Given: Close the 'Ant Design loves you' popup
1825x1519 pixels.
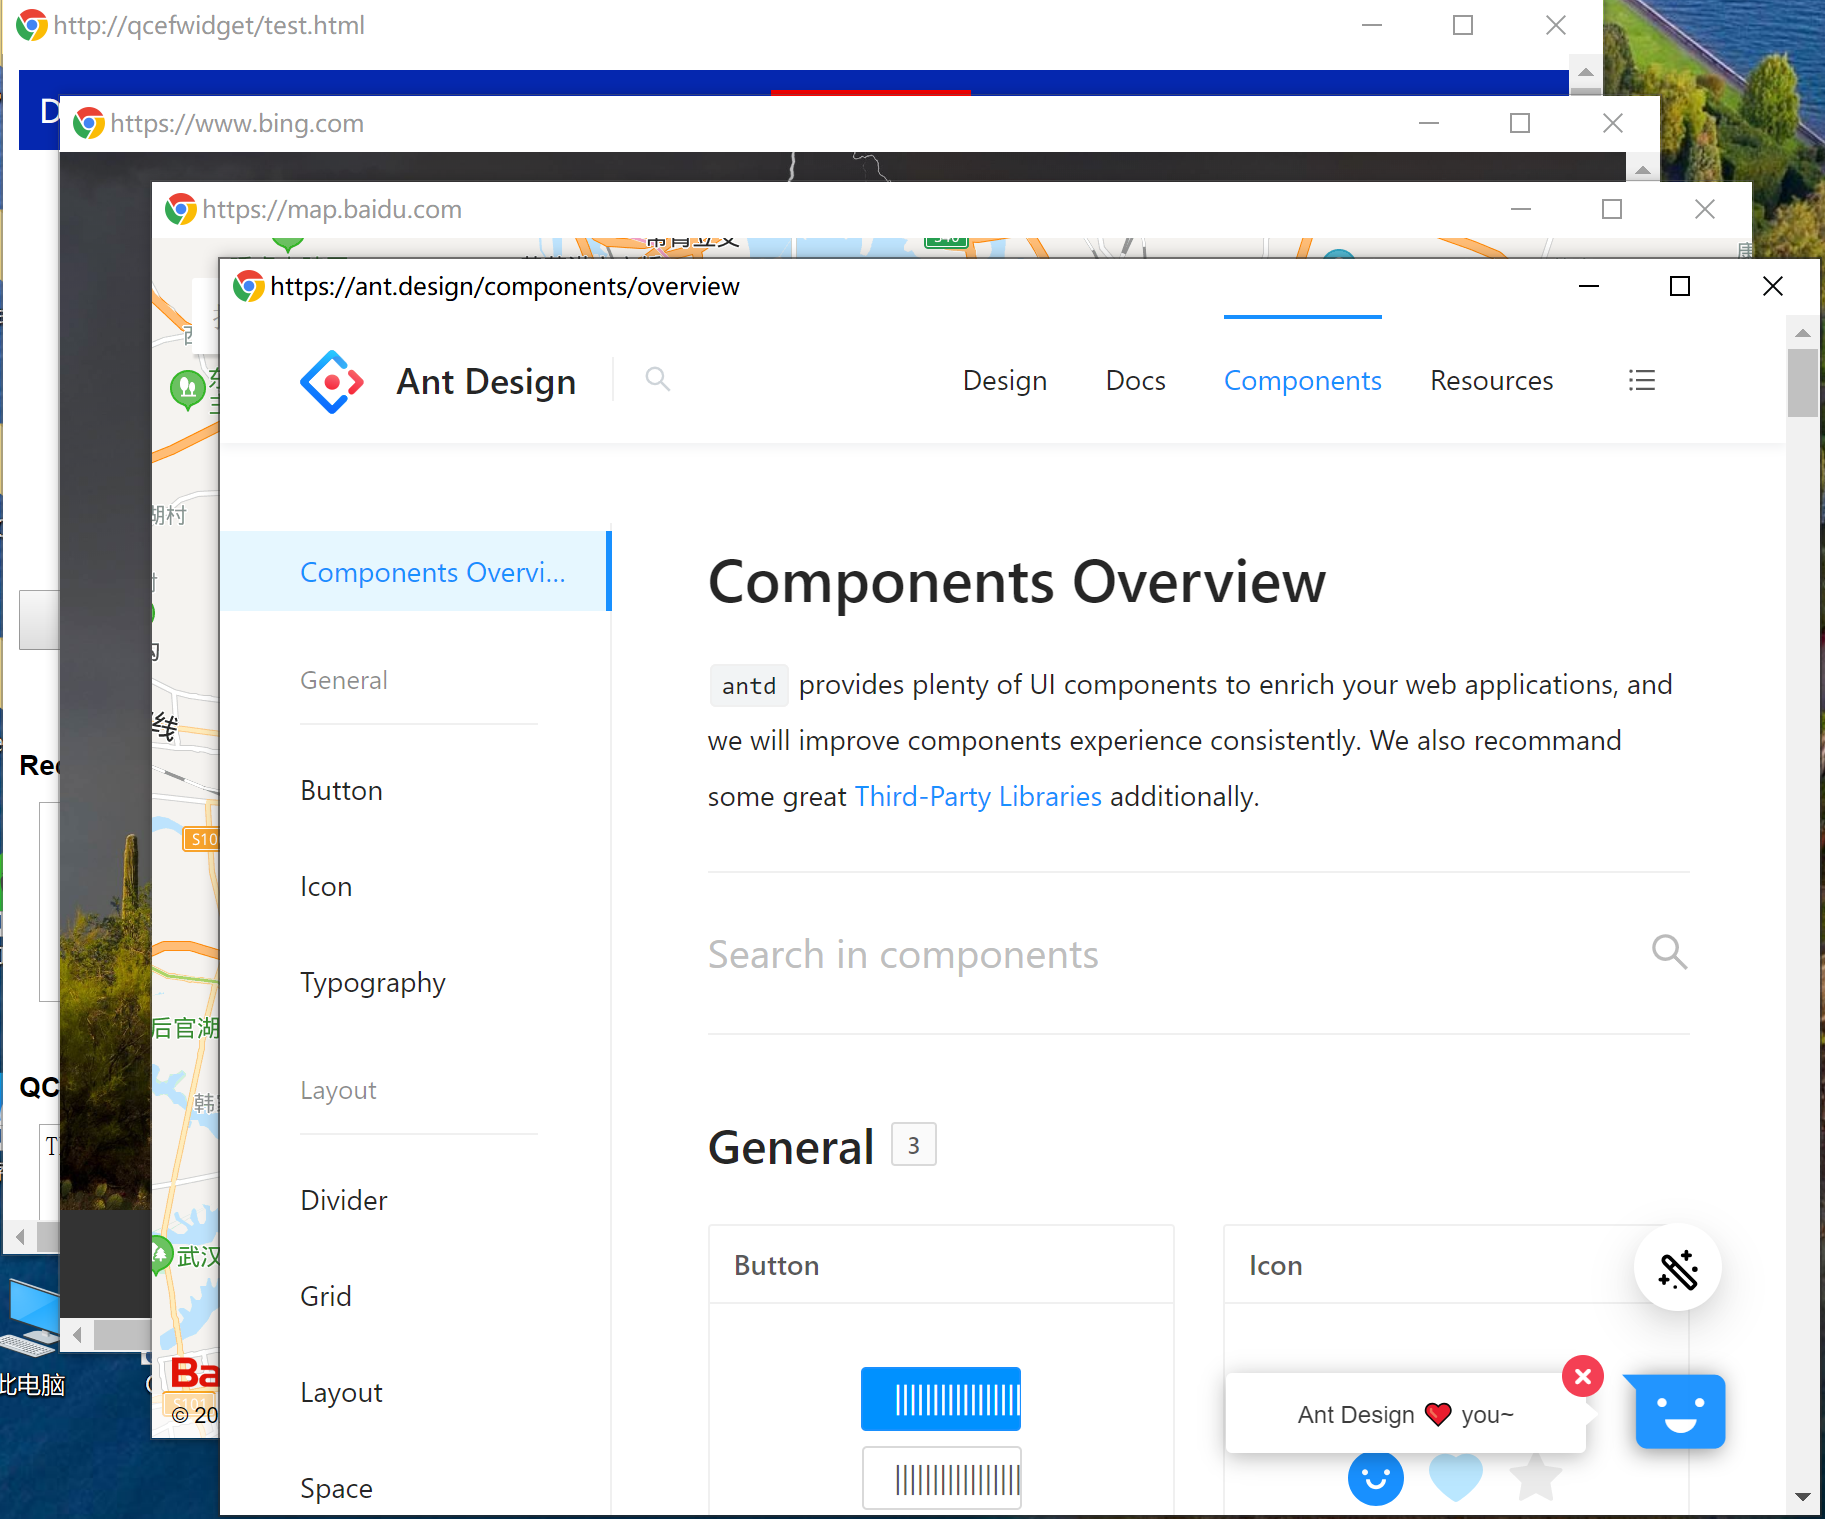Looking at the screenshot, I should (x=1583, y=1377).
